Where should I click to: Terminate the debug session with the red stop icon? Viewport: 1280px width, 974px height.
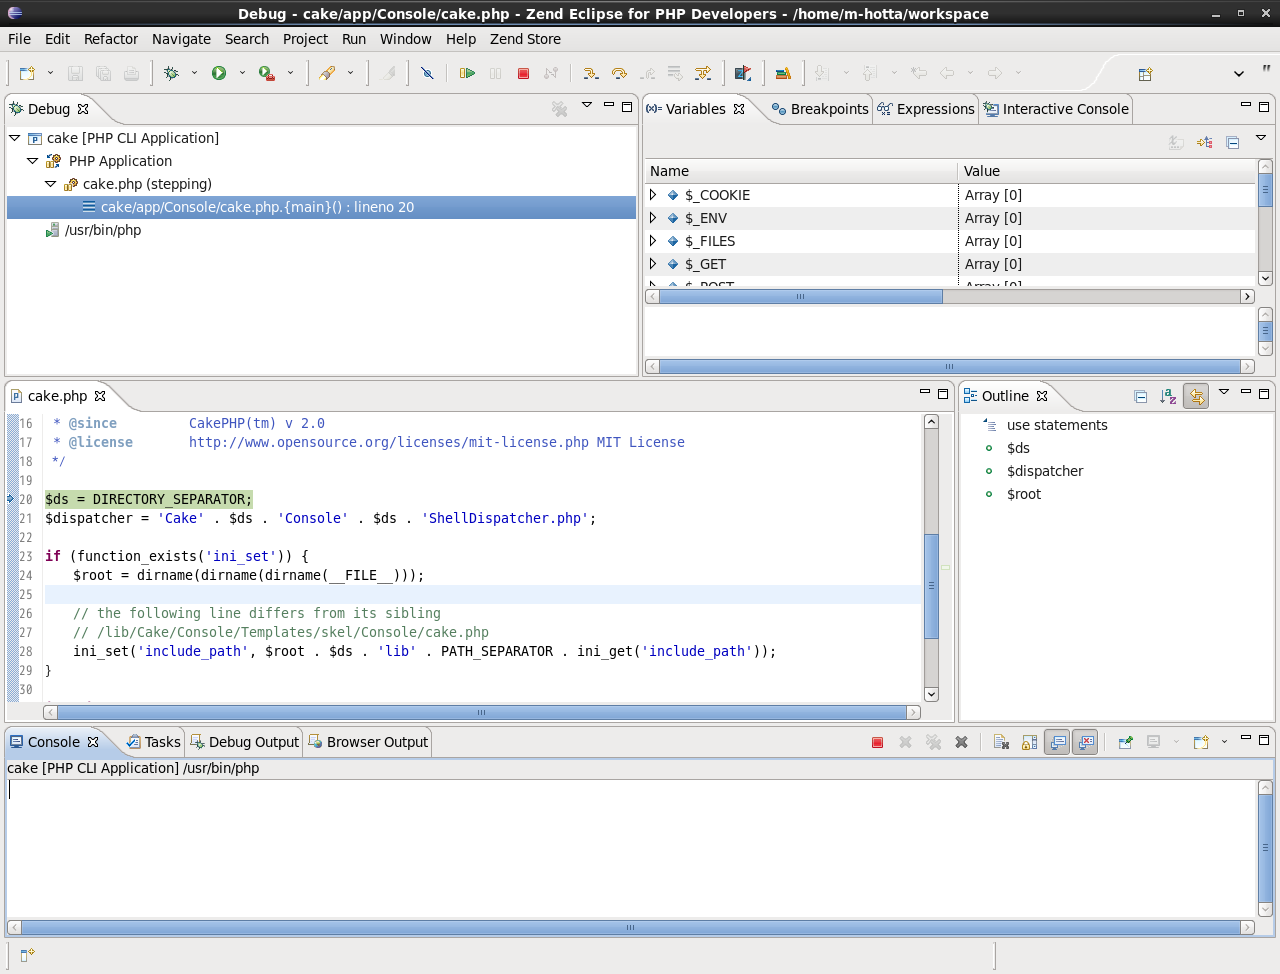click(523, 73)
